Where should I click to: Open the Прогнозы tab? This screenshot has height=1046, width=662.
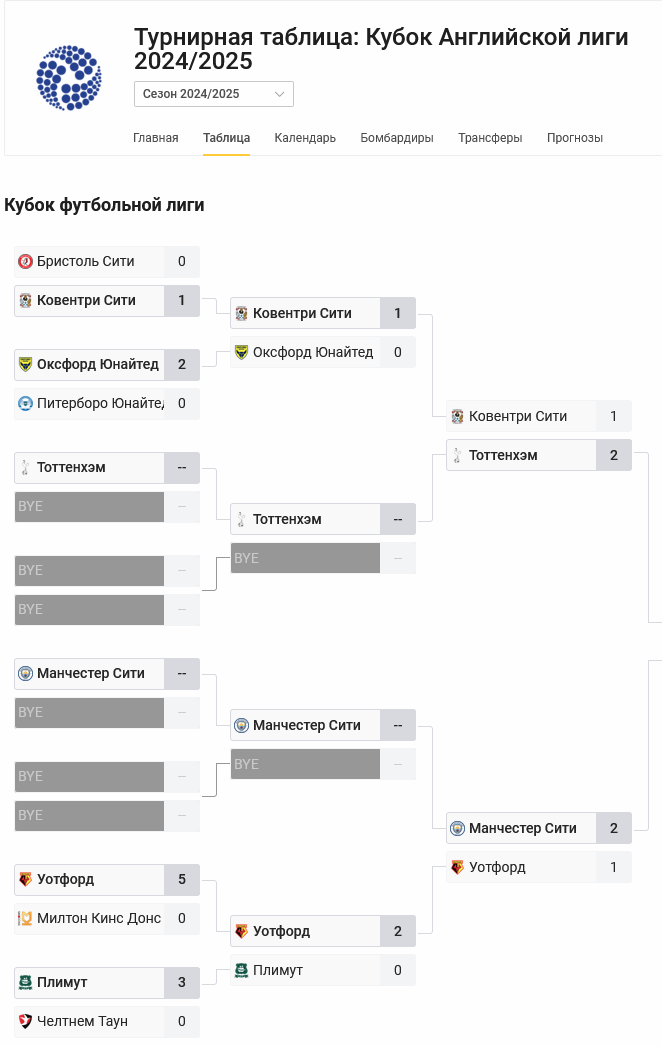click(x=575, y=138)
